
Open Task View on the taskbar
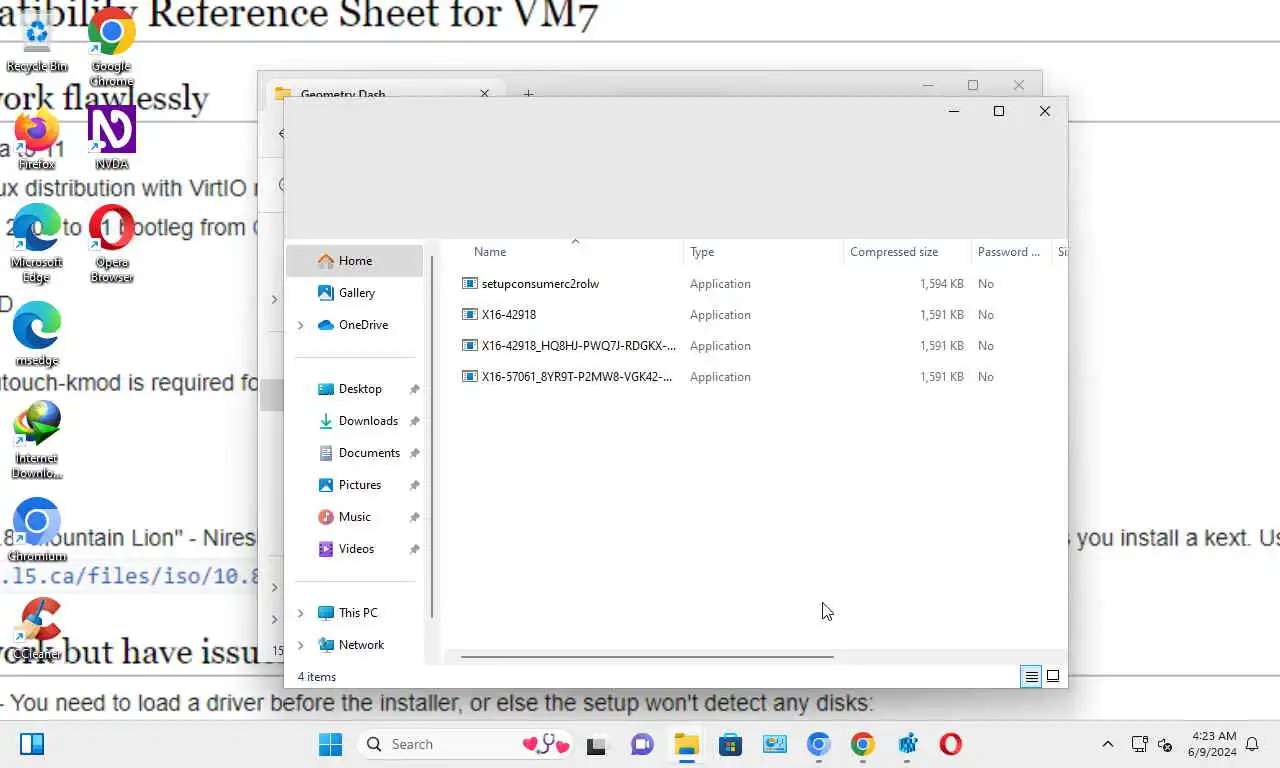pos(597,744)
